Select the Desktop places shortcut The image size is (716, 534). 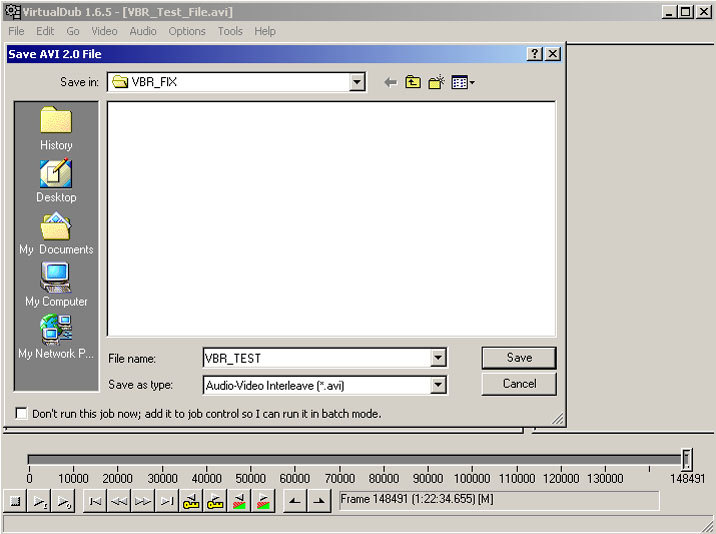point(56,181)
